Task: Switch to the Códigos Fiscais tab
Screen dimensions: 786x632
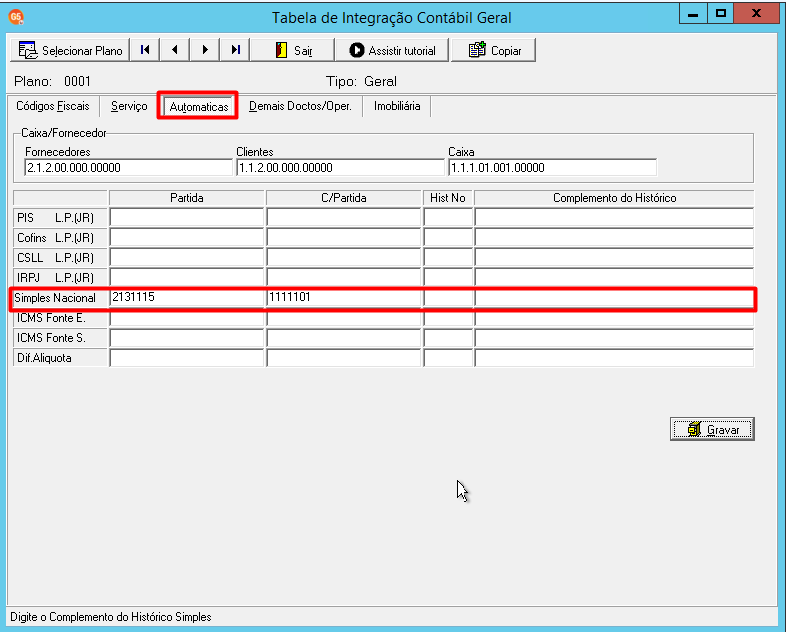Action: tap(53, 106)
